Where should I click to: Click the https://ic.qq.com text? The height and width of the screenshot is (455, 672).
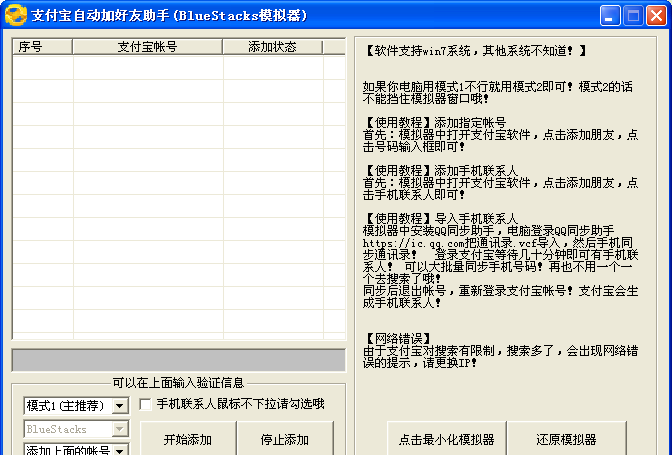click(414, 243)
